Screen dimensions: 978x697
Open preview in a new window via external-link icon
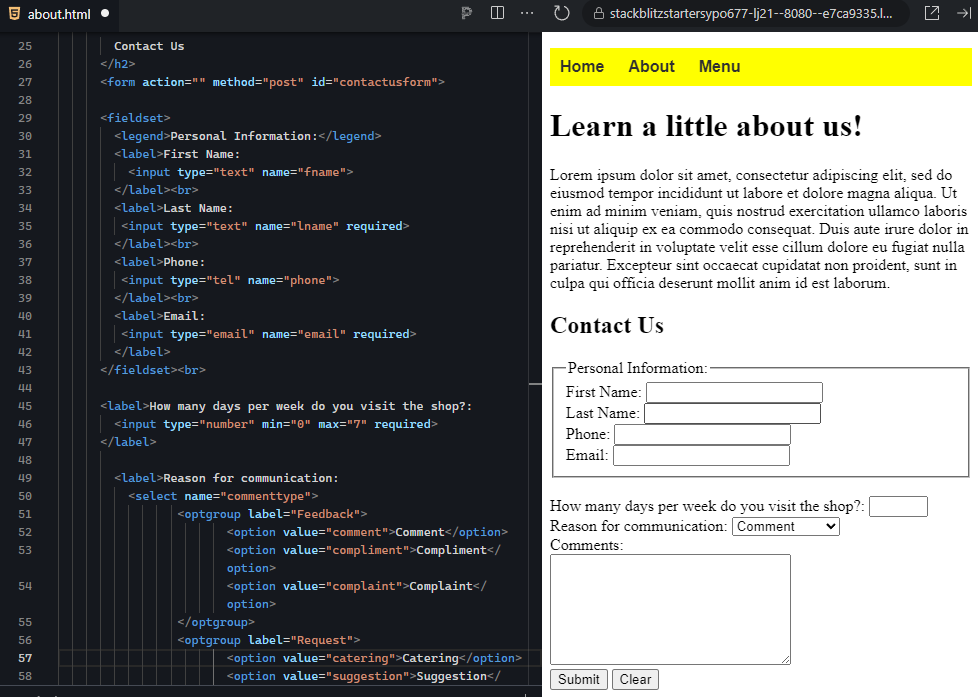click(x=931, y=13)
